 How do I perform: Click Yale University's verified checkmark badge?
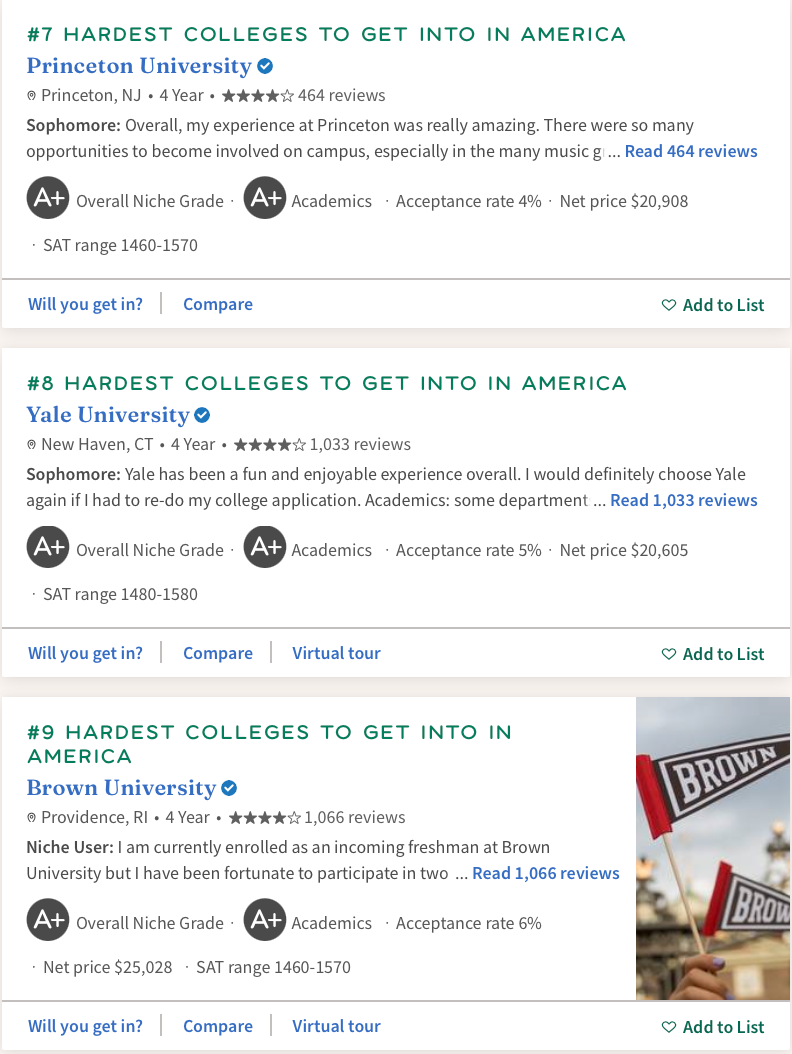[202, 415]
